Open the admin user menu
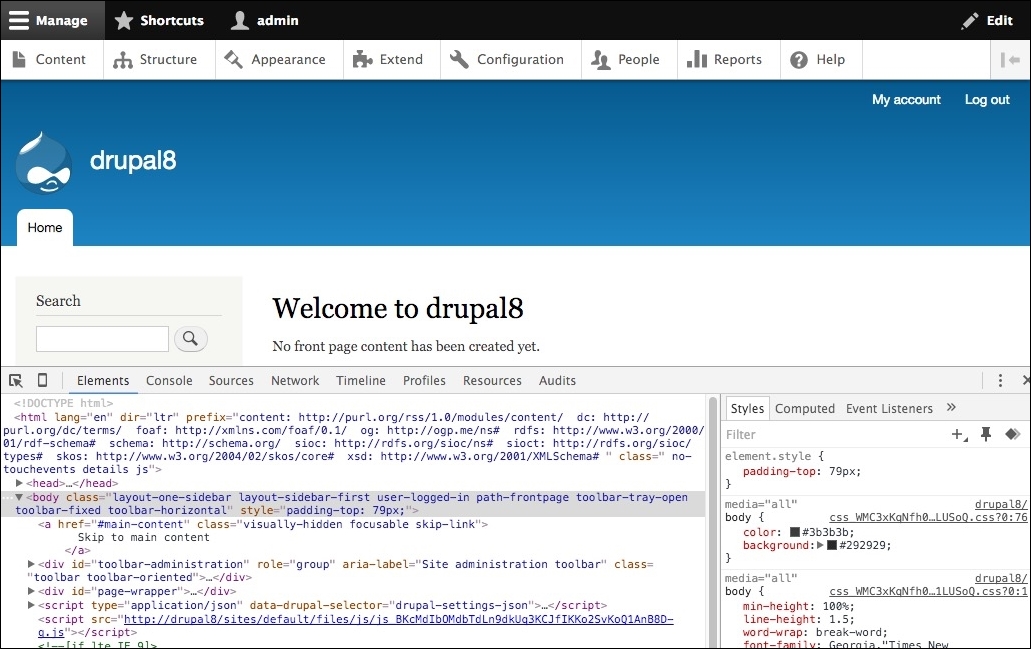 (264, 20)
